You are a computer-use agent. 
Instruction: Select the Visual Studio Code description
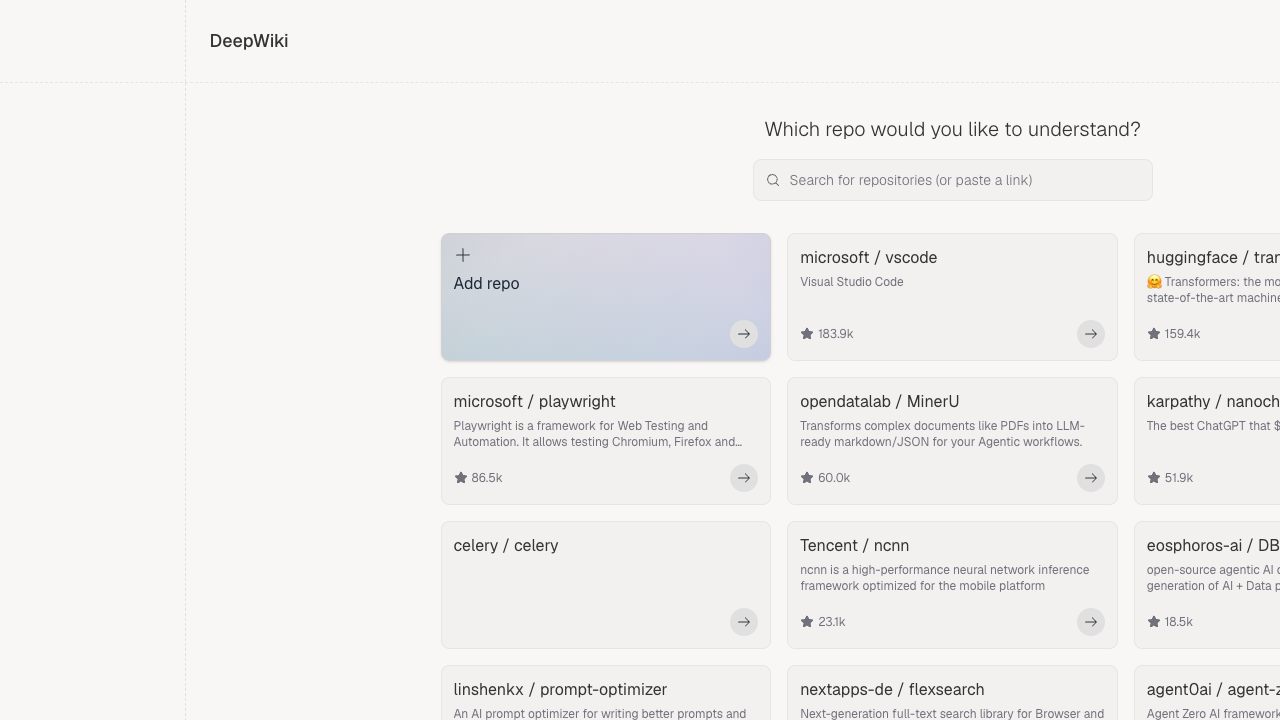852,282
